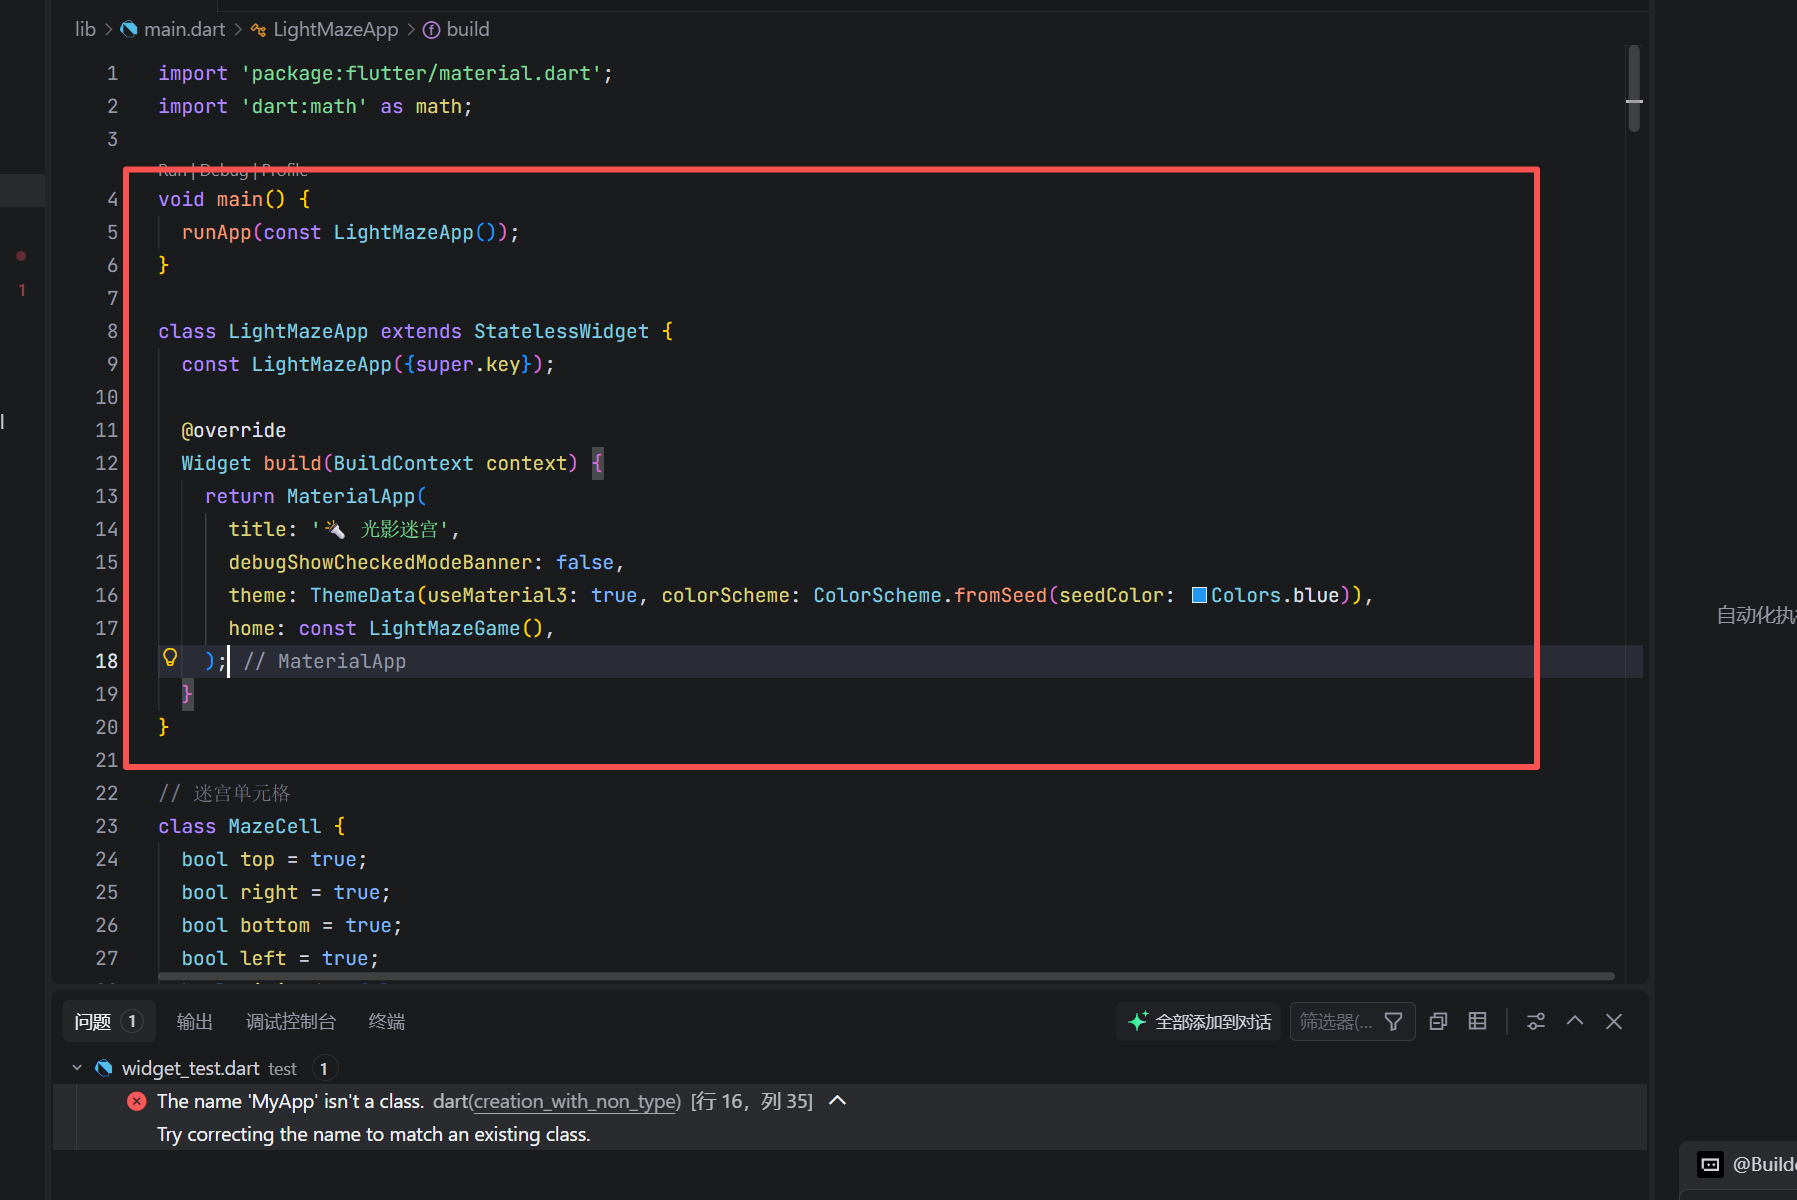Viewport: 1797px width, 1200px height.
Task: Click the Dart file icon next to widget_test.dart
Action: [x=104, y=1068]
